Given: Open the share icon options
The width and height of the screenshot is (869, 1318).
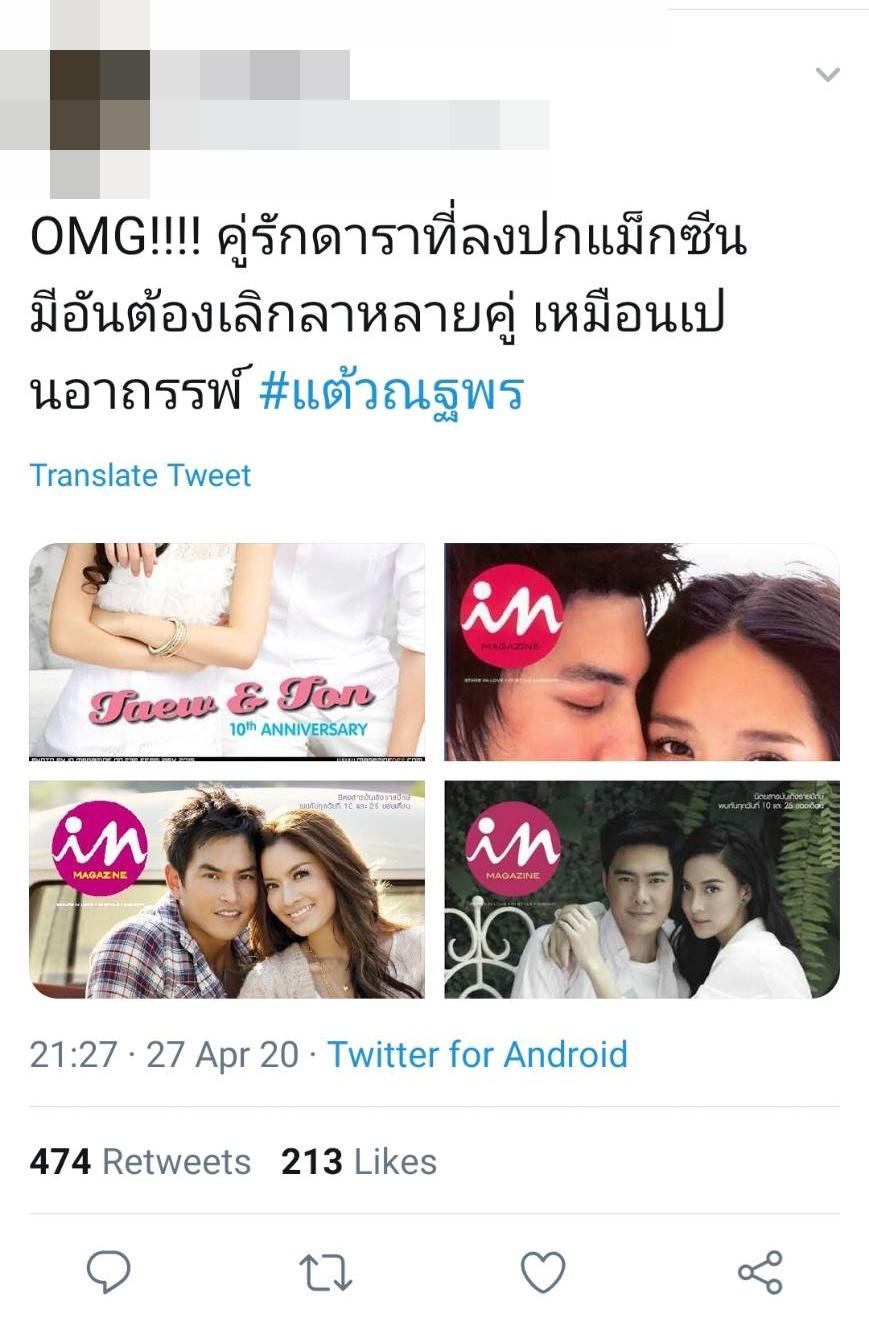Looking at the screenshot, I should tap(760, 1272).
